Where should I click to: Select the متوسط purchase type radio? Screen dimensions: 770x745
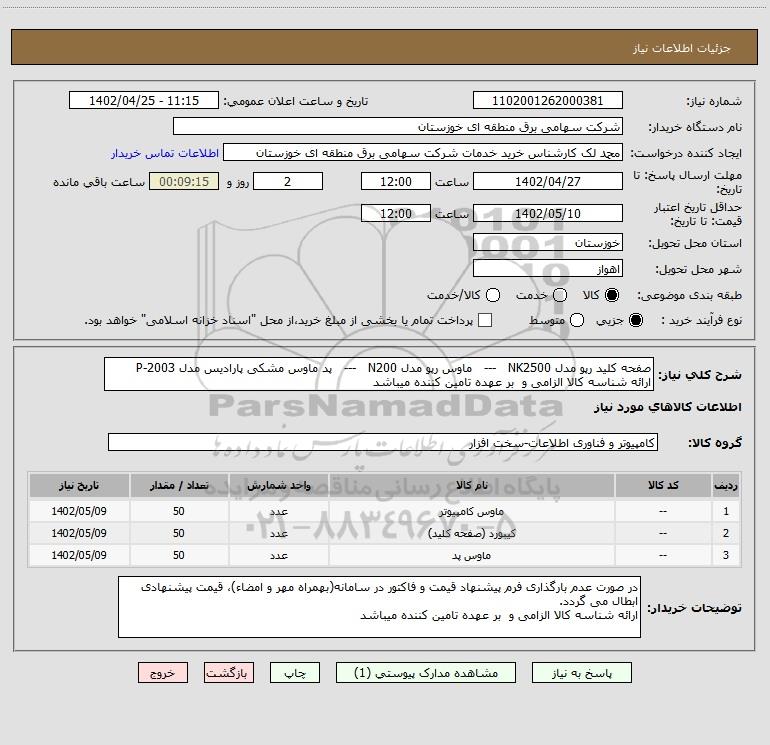point(577,320)
